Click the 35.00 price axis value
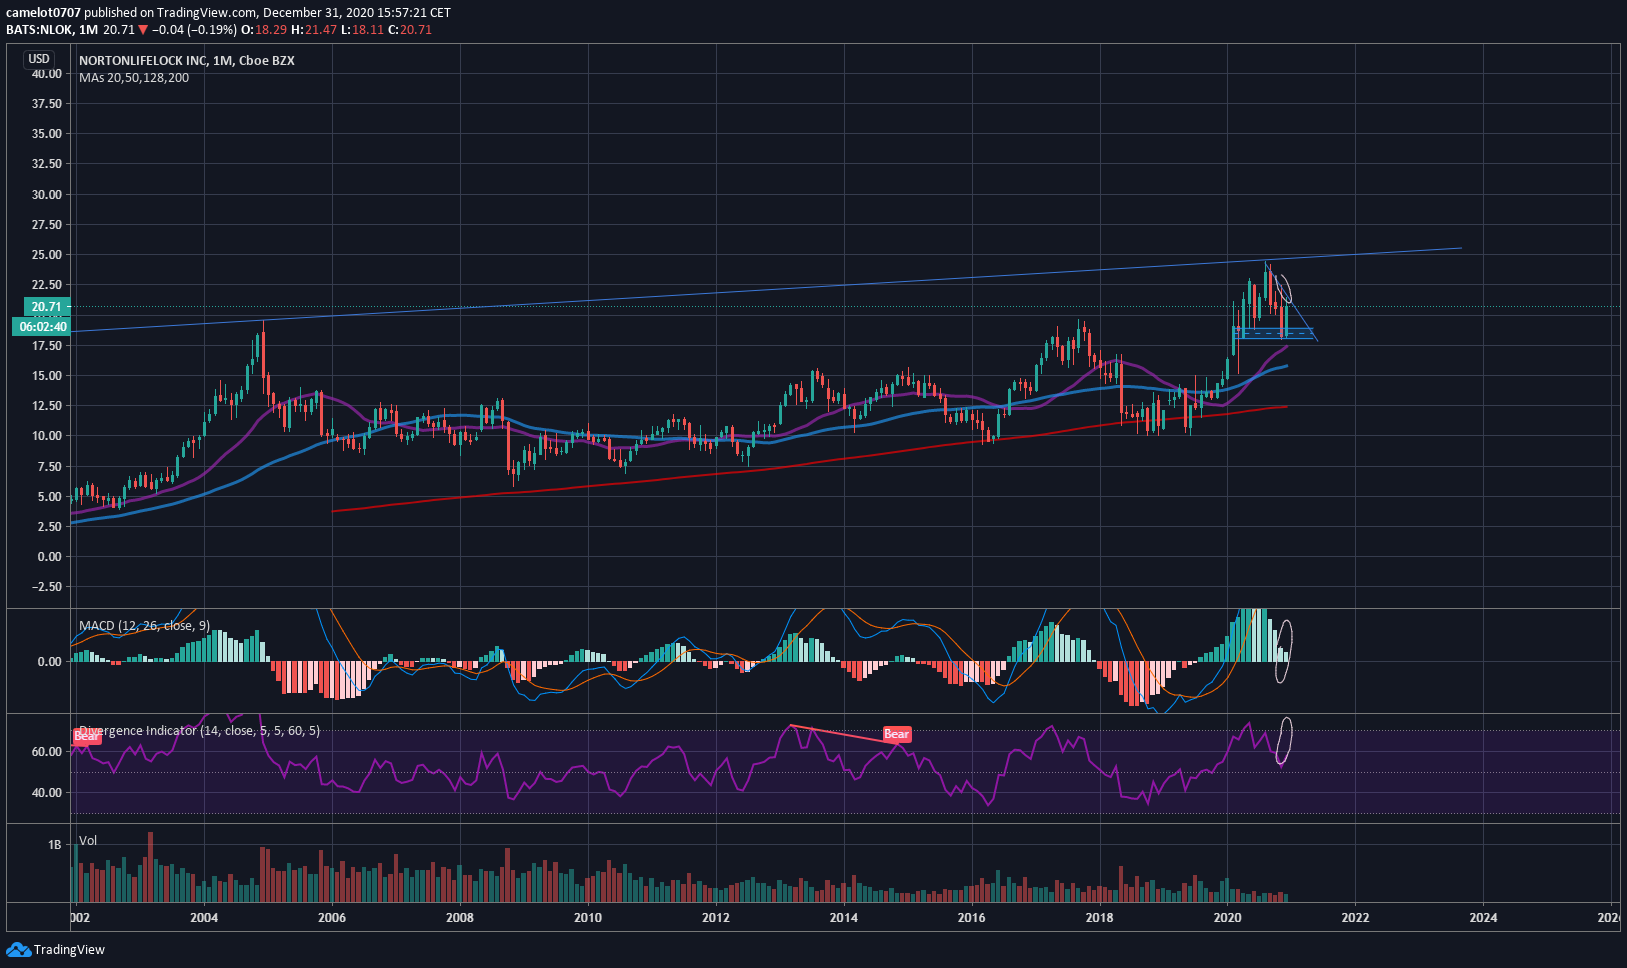1627x968 pixels. point(46,134)
